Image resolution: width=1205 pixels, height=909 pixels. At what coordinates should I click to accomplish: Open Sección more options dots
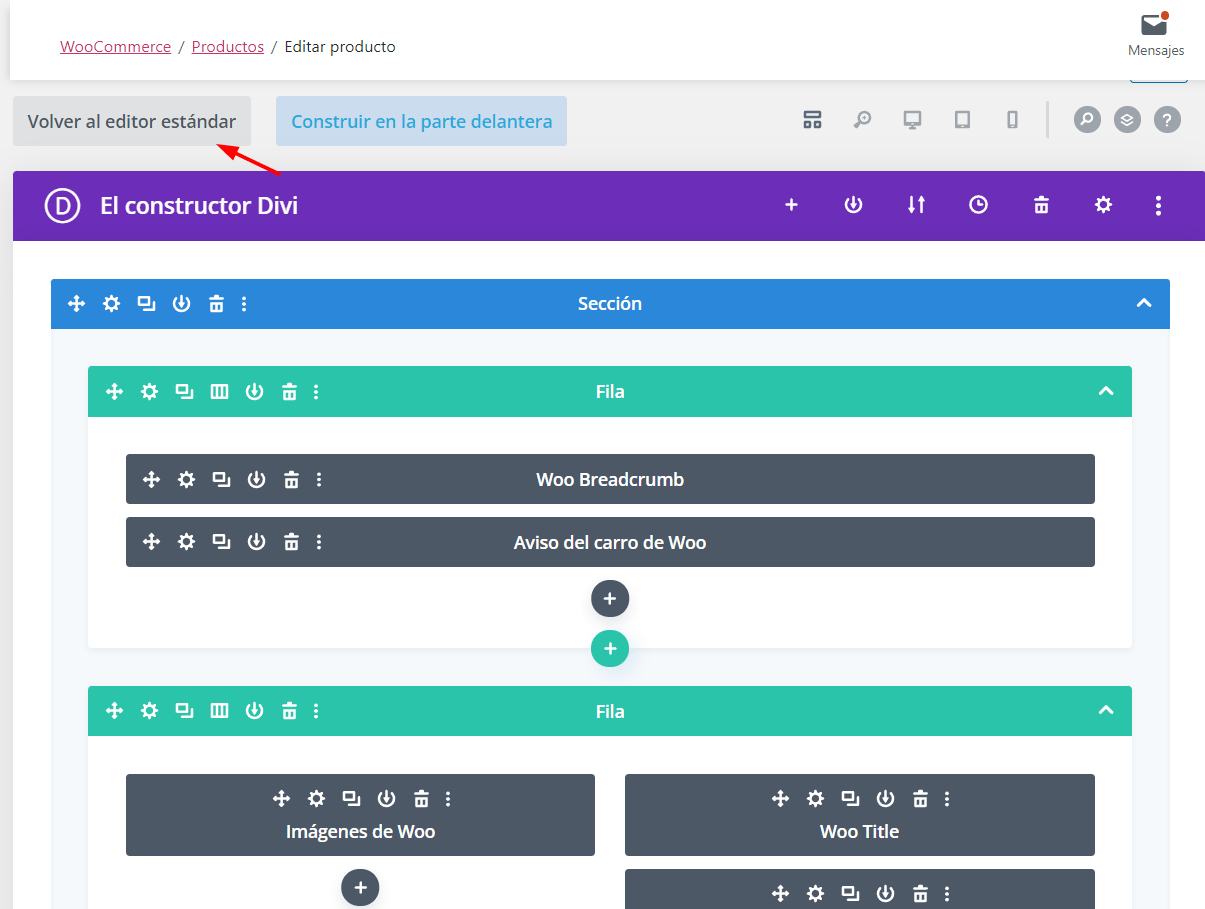tap(244, 304)
